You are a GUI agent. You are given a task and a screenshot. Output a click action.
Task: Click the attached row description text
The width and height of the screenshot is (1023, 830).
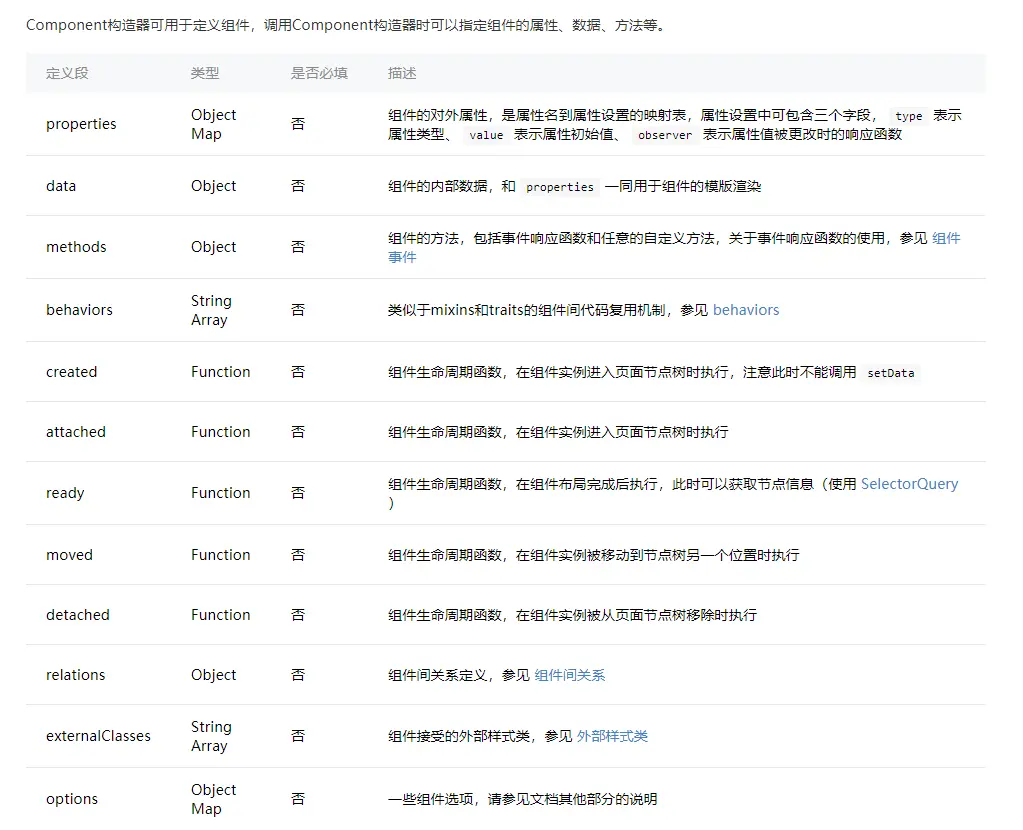(558, 432)
